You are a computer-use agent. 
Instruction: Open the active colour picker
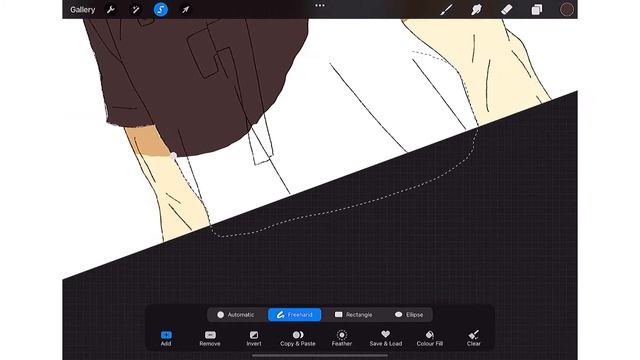coord(567,9)
